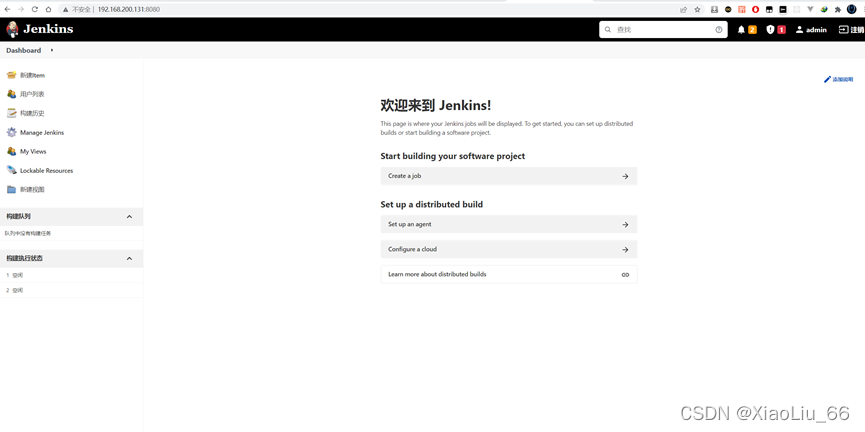
Task: Click the 新建Item icon in the sidebar
Action: pyautogui.click(x=11, y=75)
